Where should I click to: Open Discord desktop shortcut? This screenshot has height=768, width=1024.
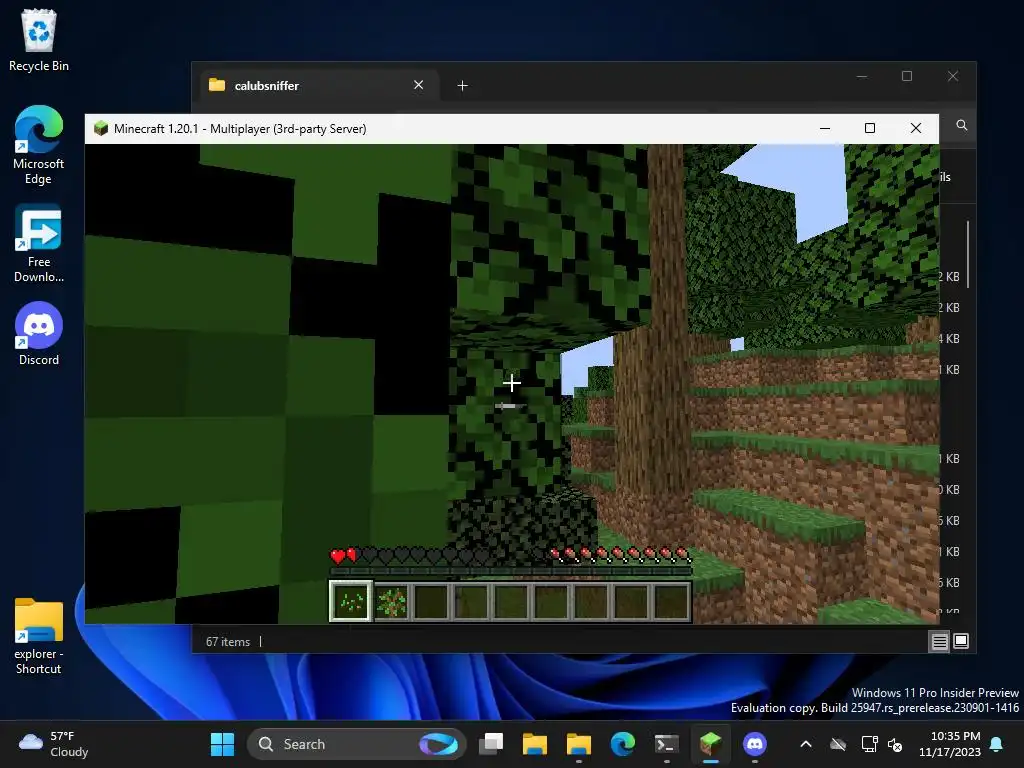pyautogui.click(x=39, y=333)
